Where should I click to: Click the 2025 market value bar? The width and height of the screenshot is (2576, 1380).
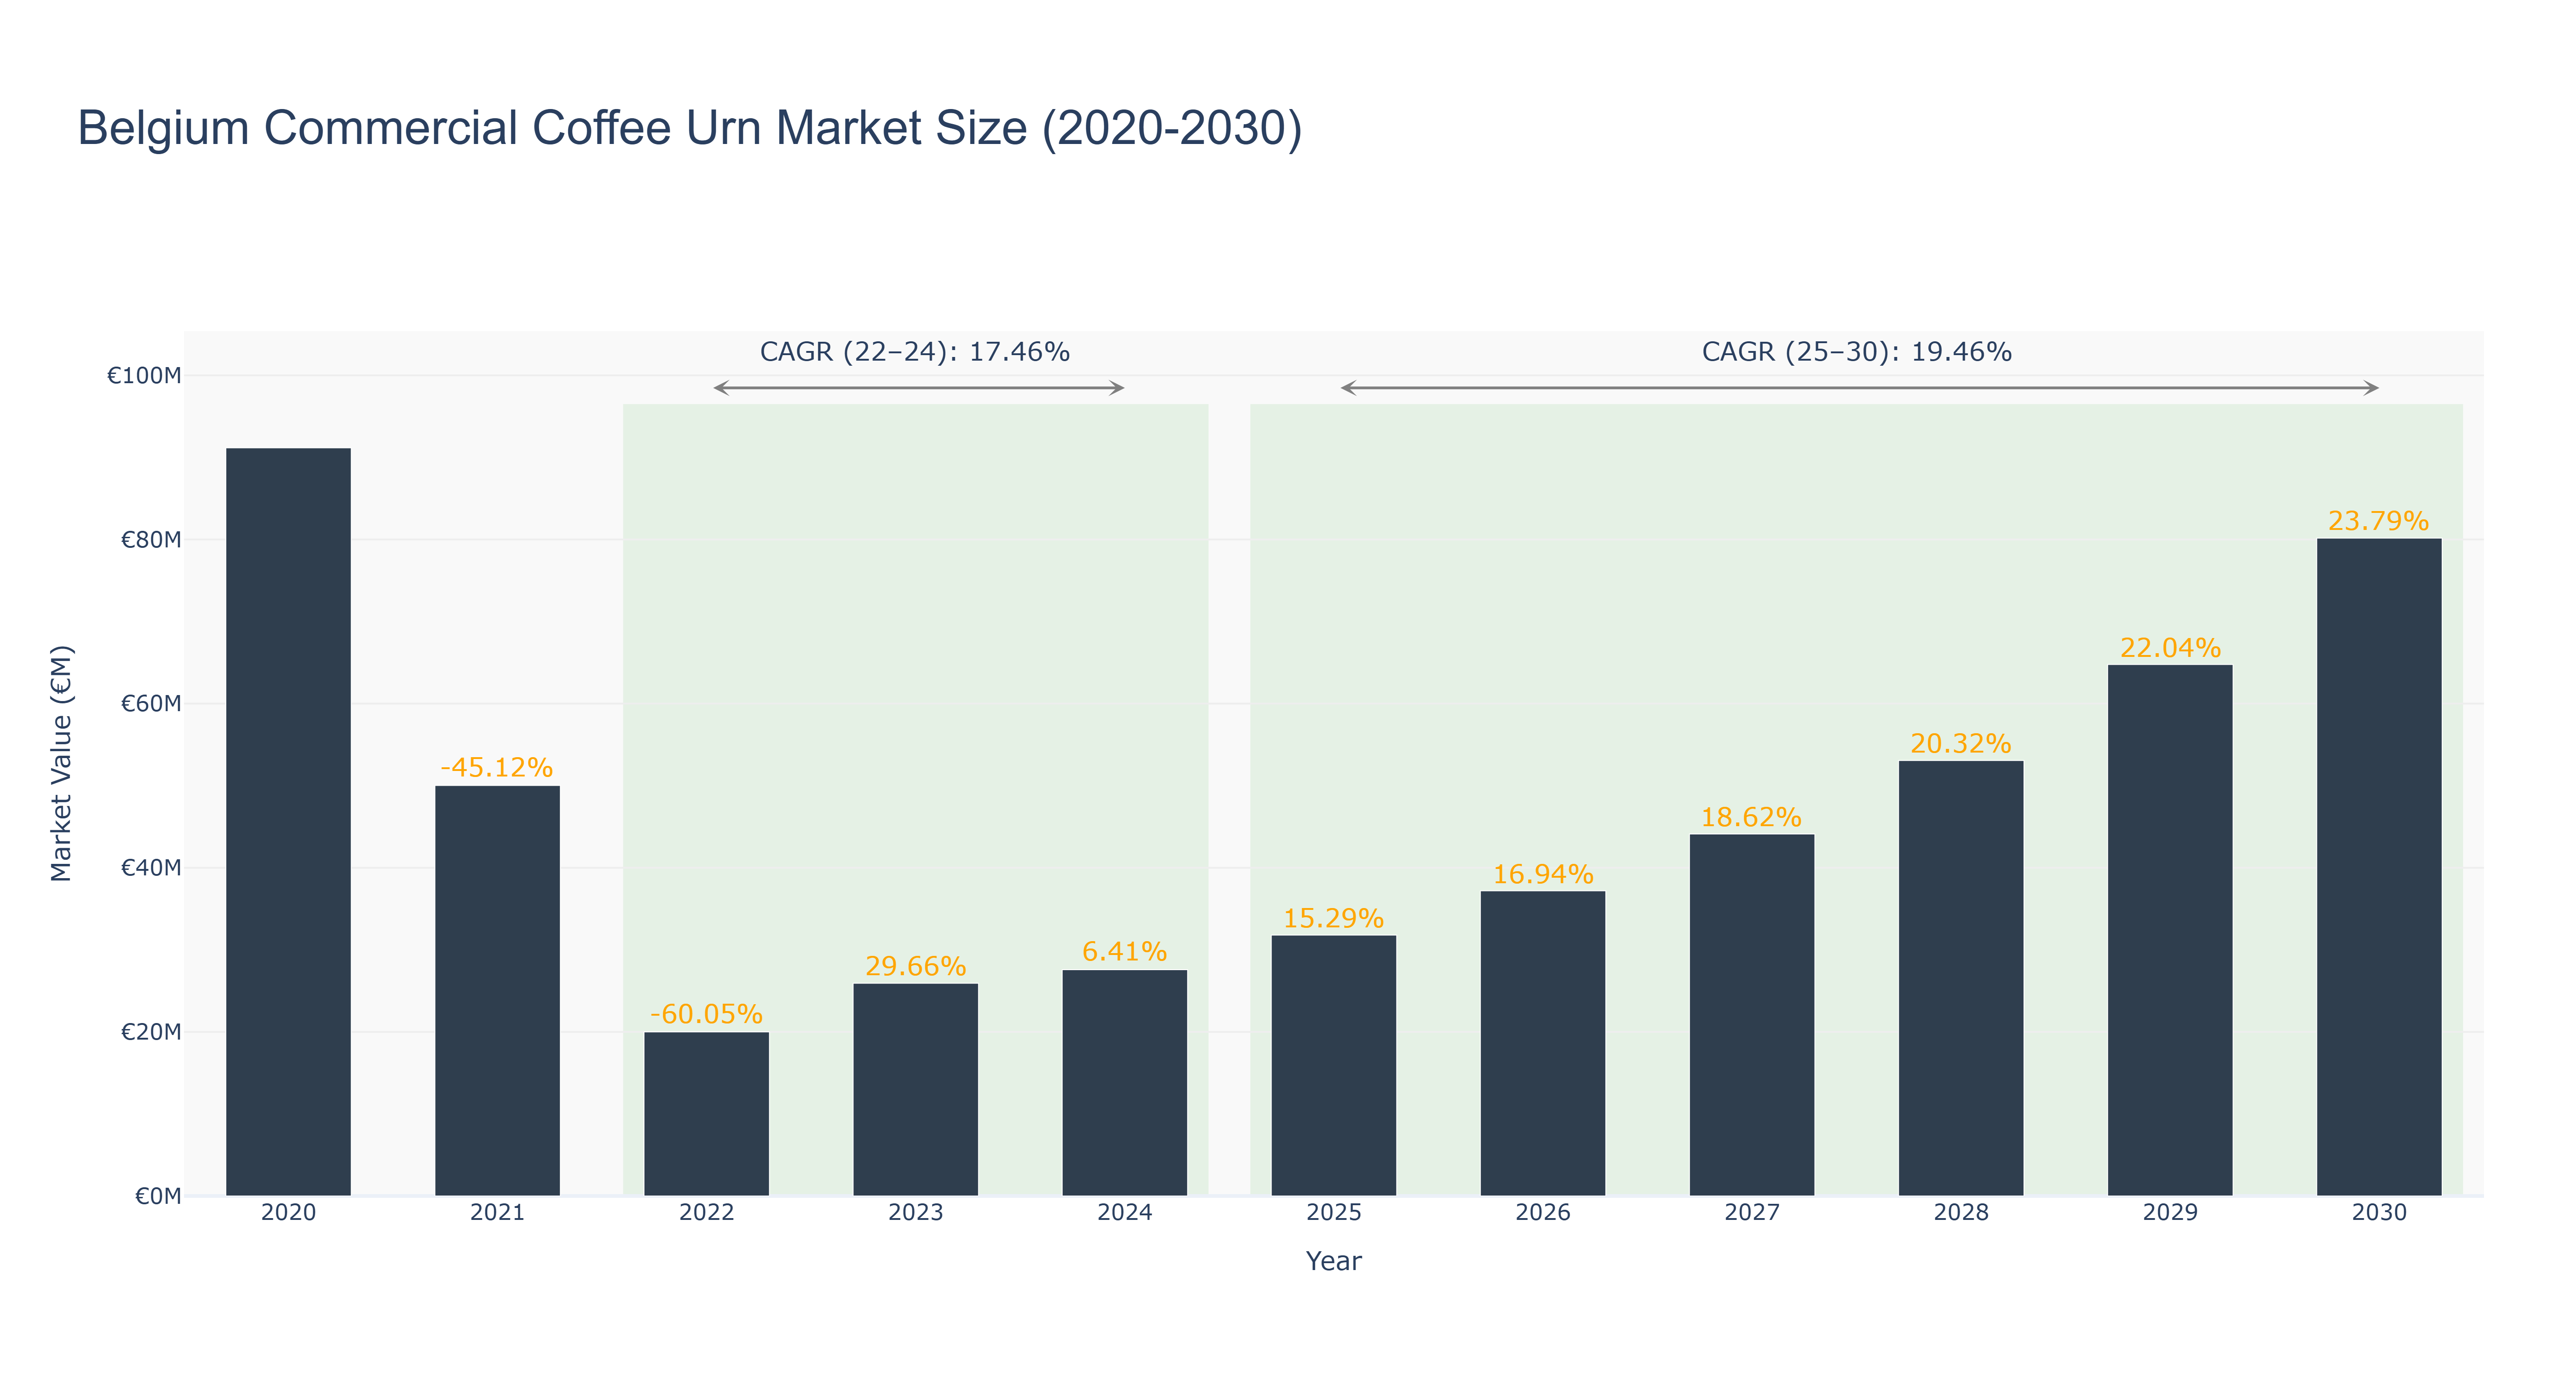tap(1333, 1066)
